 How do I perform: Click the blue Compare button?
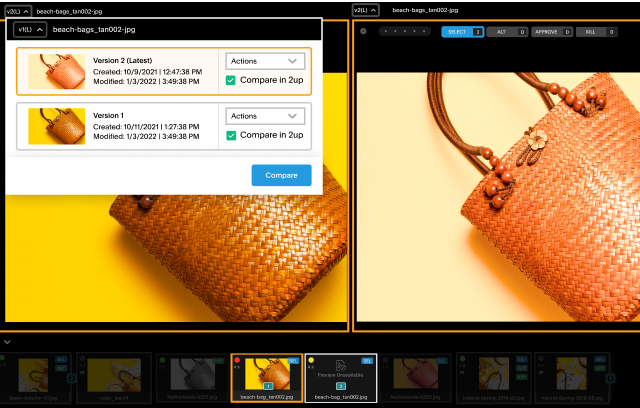281,175
